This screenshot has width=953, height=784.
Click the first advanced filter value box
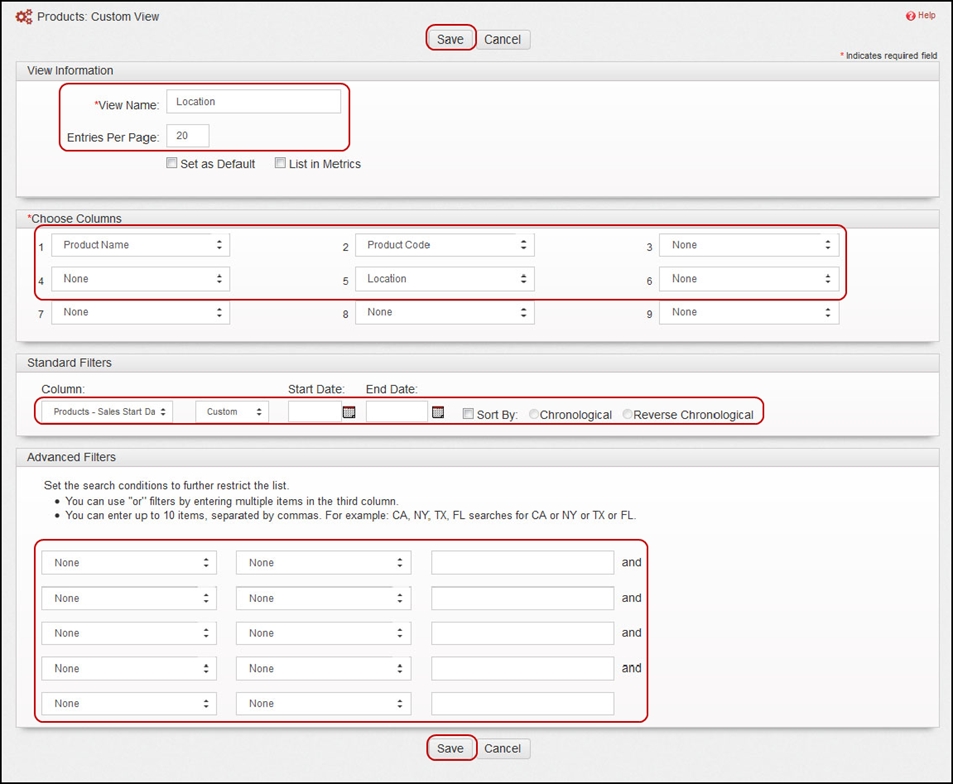click(x=523, y=563)
